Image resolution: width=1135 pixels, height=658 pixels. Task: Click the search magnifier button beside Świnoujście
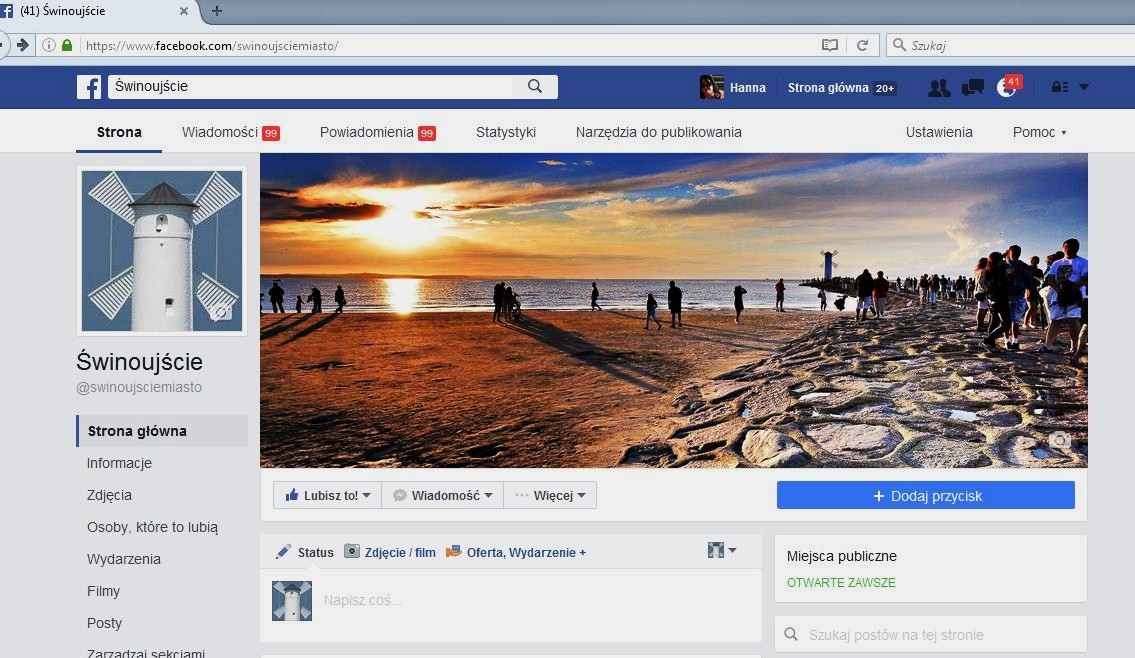pyautogui.click(x=535, y=87)
